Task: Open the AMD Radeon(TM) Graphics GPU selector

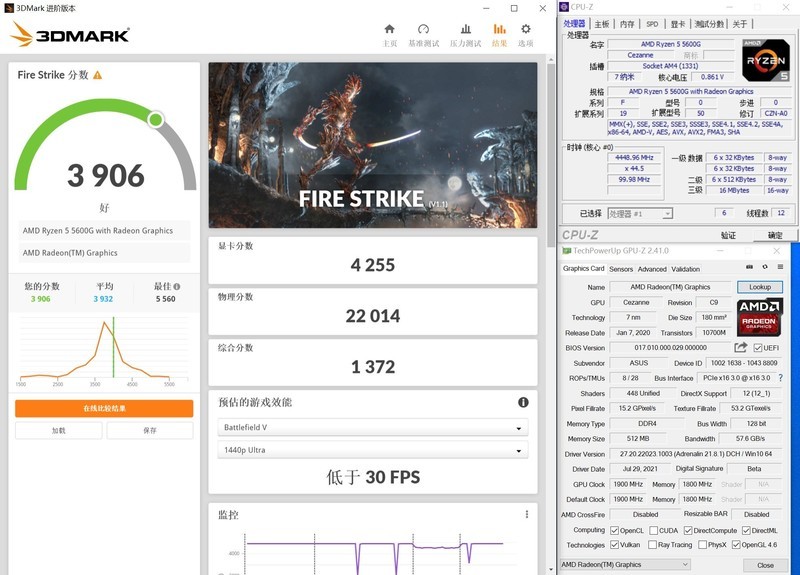Action: 625,565
